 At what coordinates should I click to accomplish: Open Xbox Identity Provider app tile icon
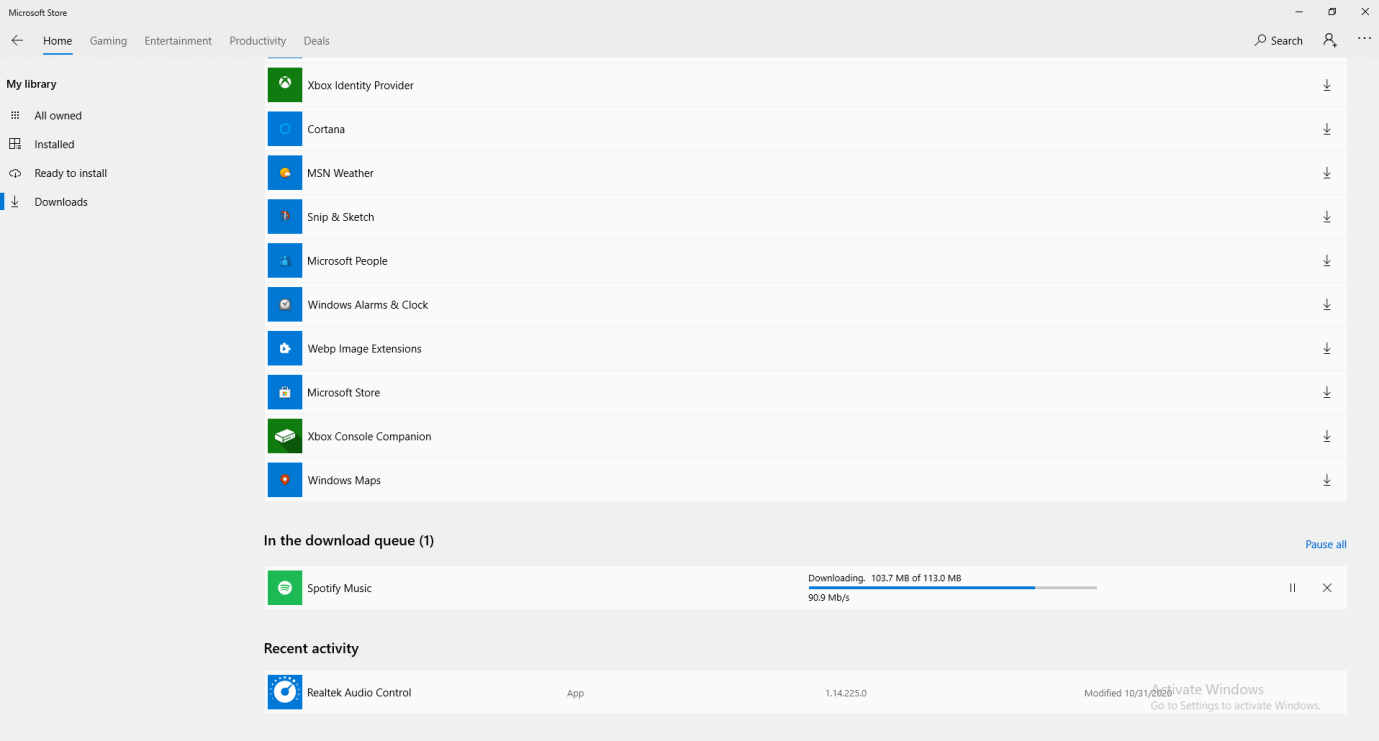point(285,85)
